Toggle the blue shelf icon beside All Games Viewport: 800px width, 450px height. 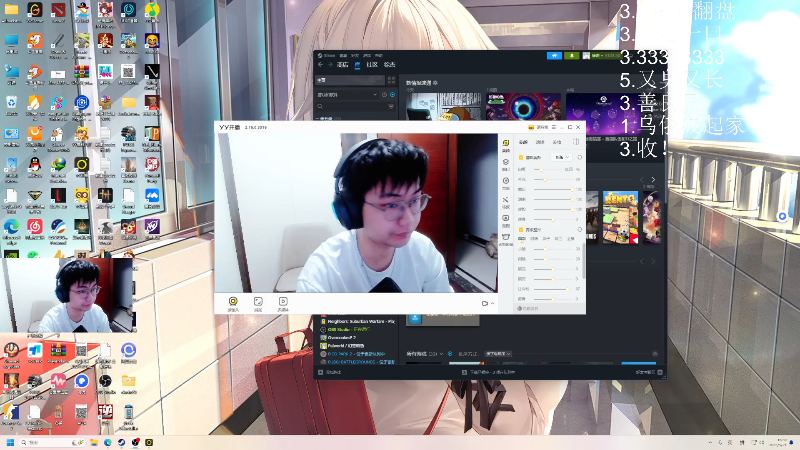[450, 354]
